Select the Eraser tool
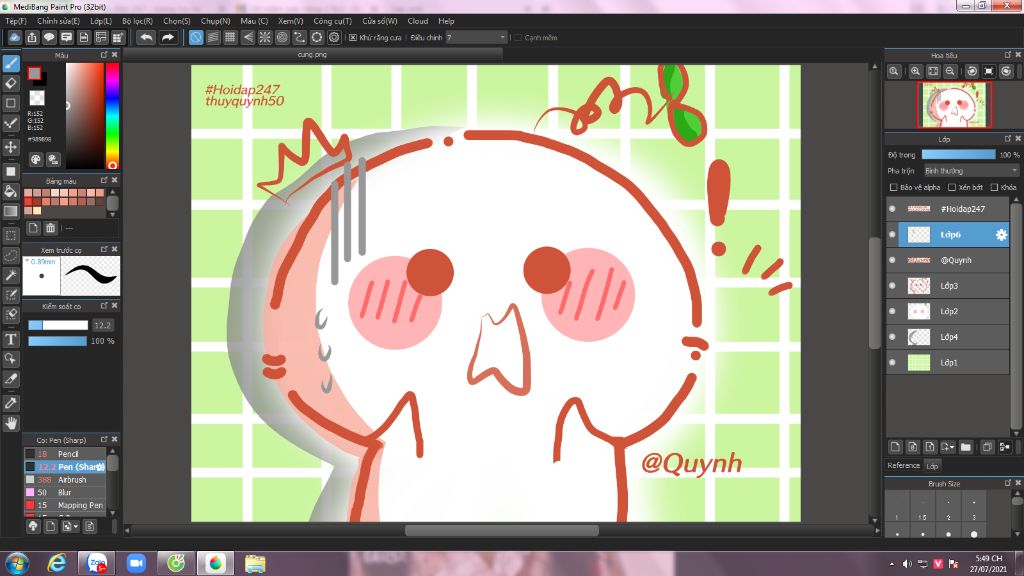Image resolution: width=1024 pixels, height=576 pixels. [x=11, y=83]
